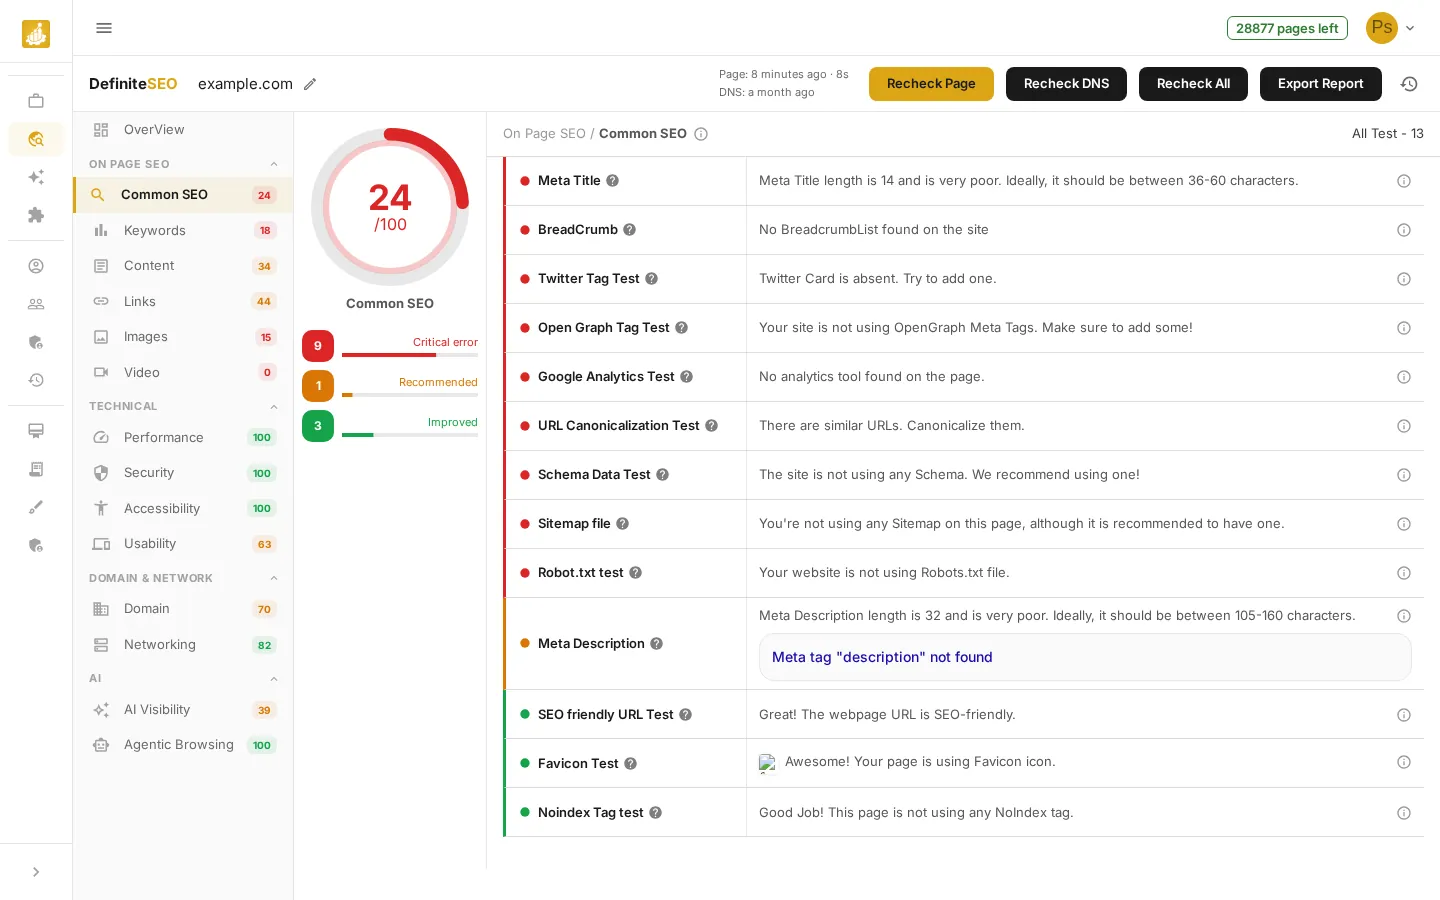Filter by the Critical error count 9

click(x=318, y=346)
